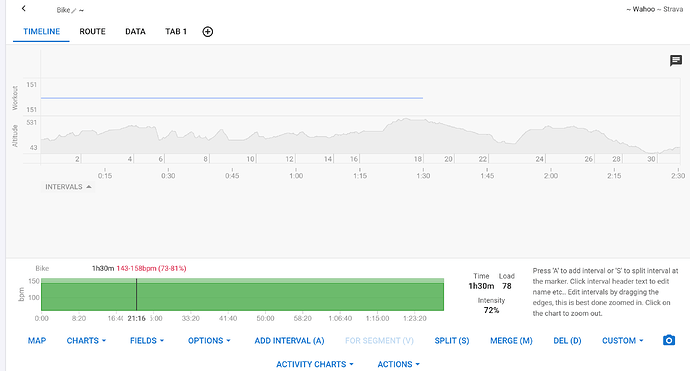Switch to the TIMELINE tab
The image size is (690, 371).
coord(41,32)
